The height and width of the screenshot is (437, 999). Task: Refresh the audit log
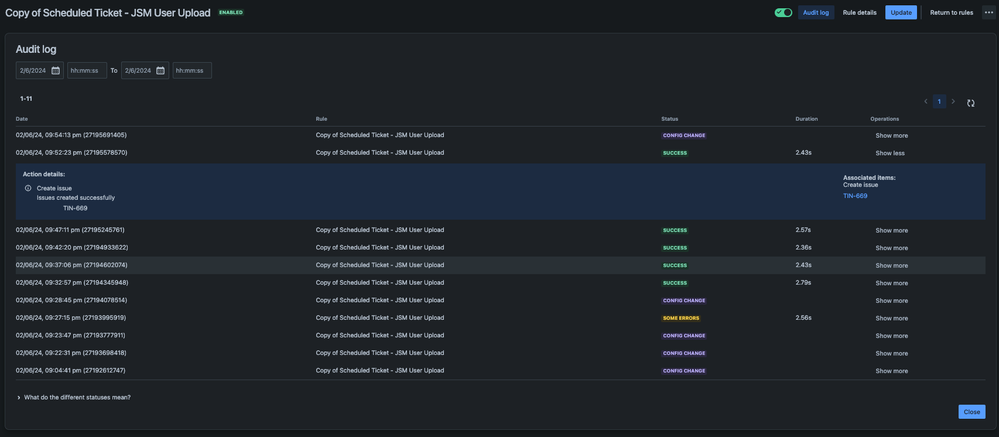pyautogui.click(x=971, y=103)
